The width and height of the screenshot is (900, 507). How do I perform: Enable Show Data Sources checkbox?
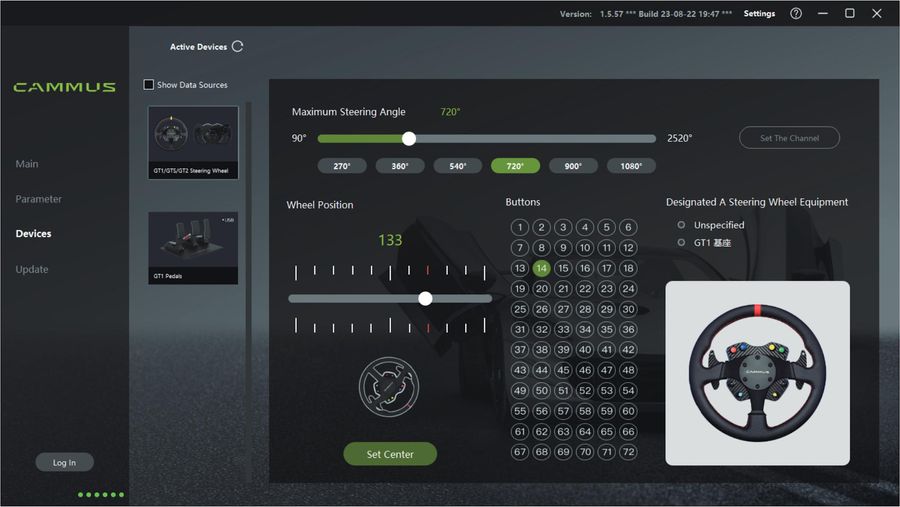click(x=149, y=85)
